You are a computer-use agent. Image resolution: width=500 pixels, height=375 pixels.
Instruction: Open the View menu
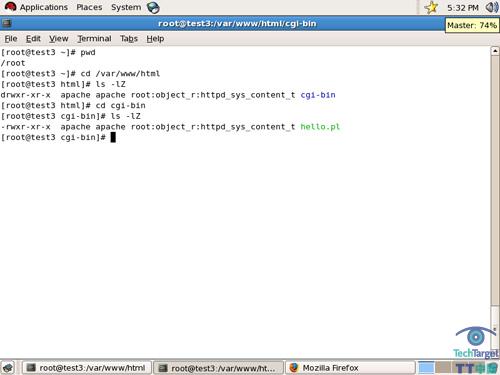59,39
